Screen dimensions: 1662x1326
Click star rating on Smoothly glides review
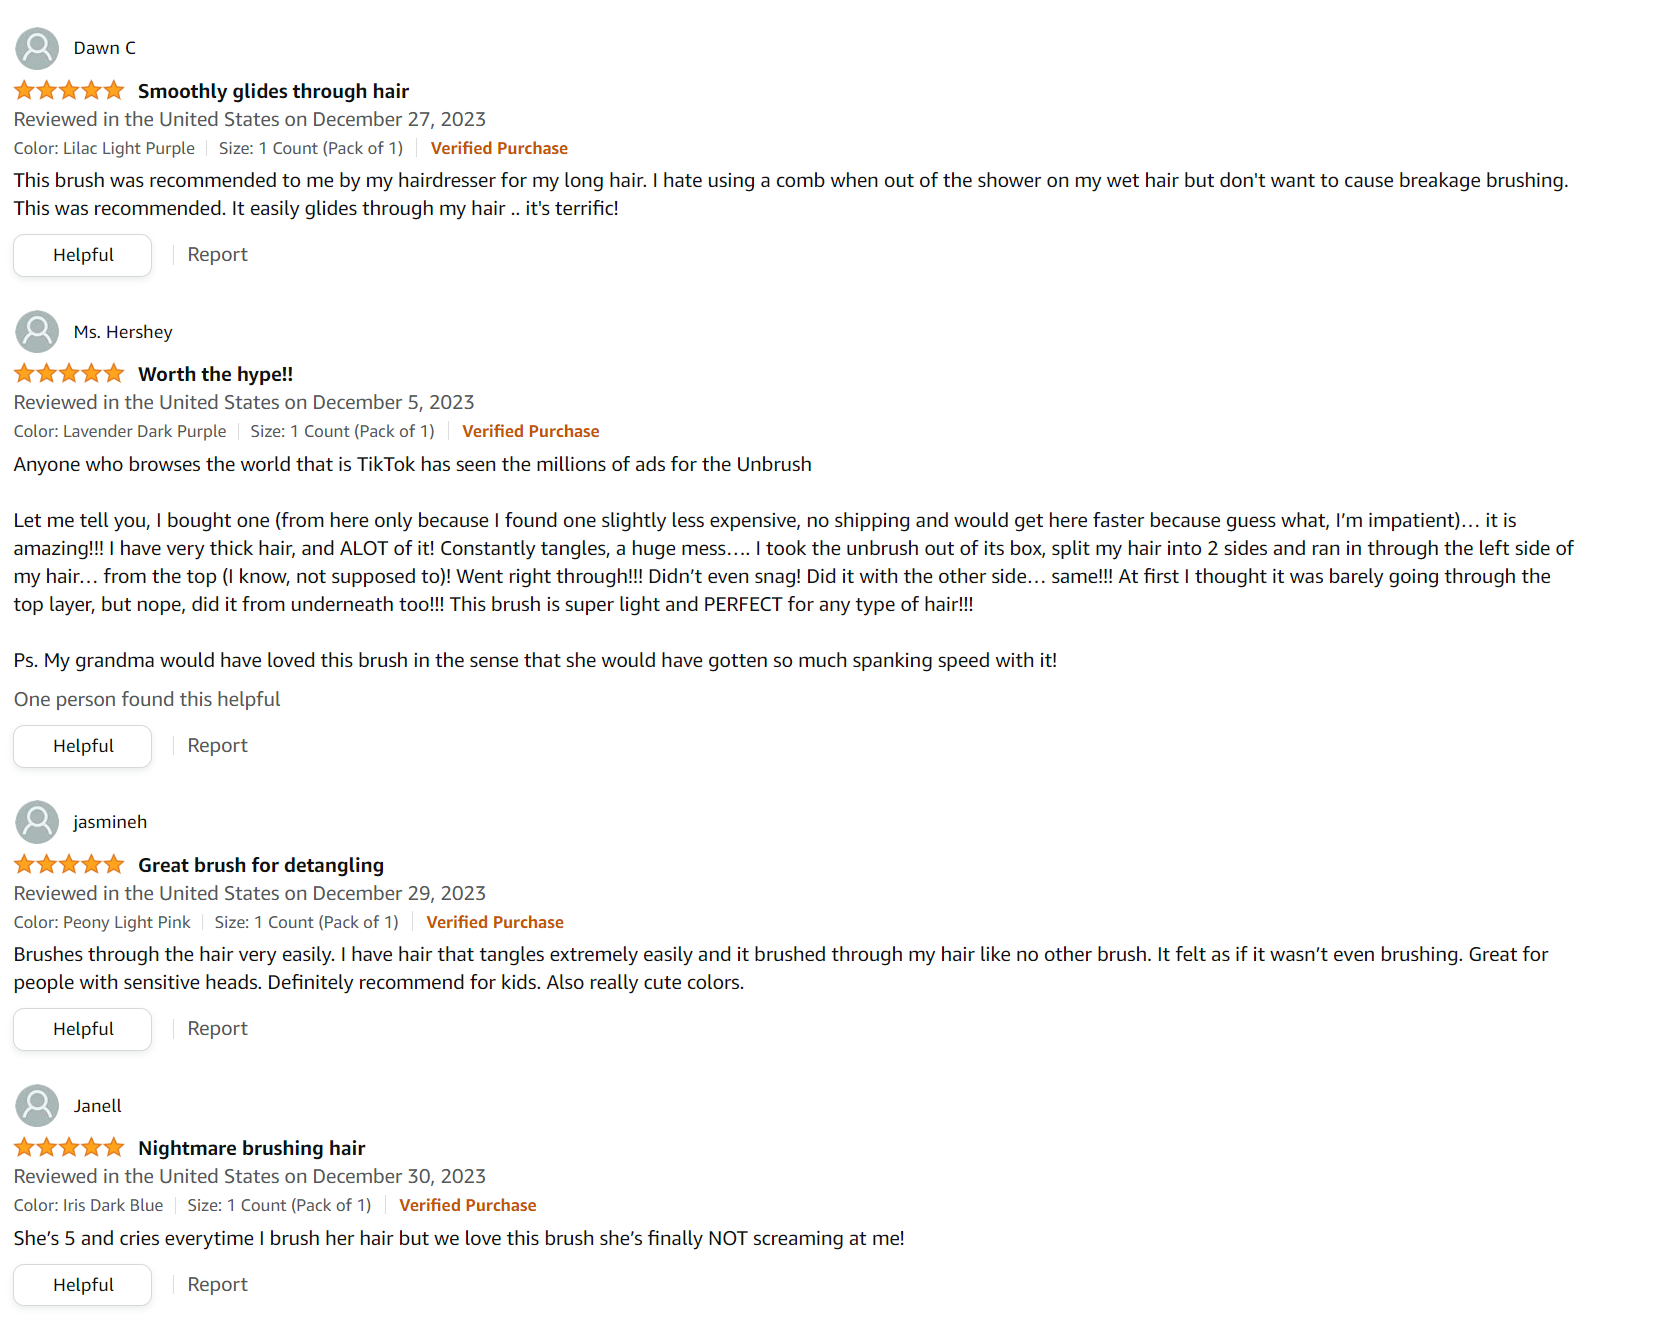point(69,91)
